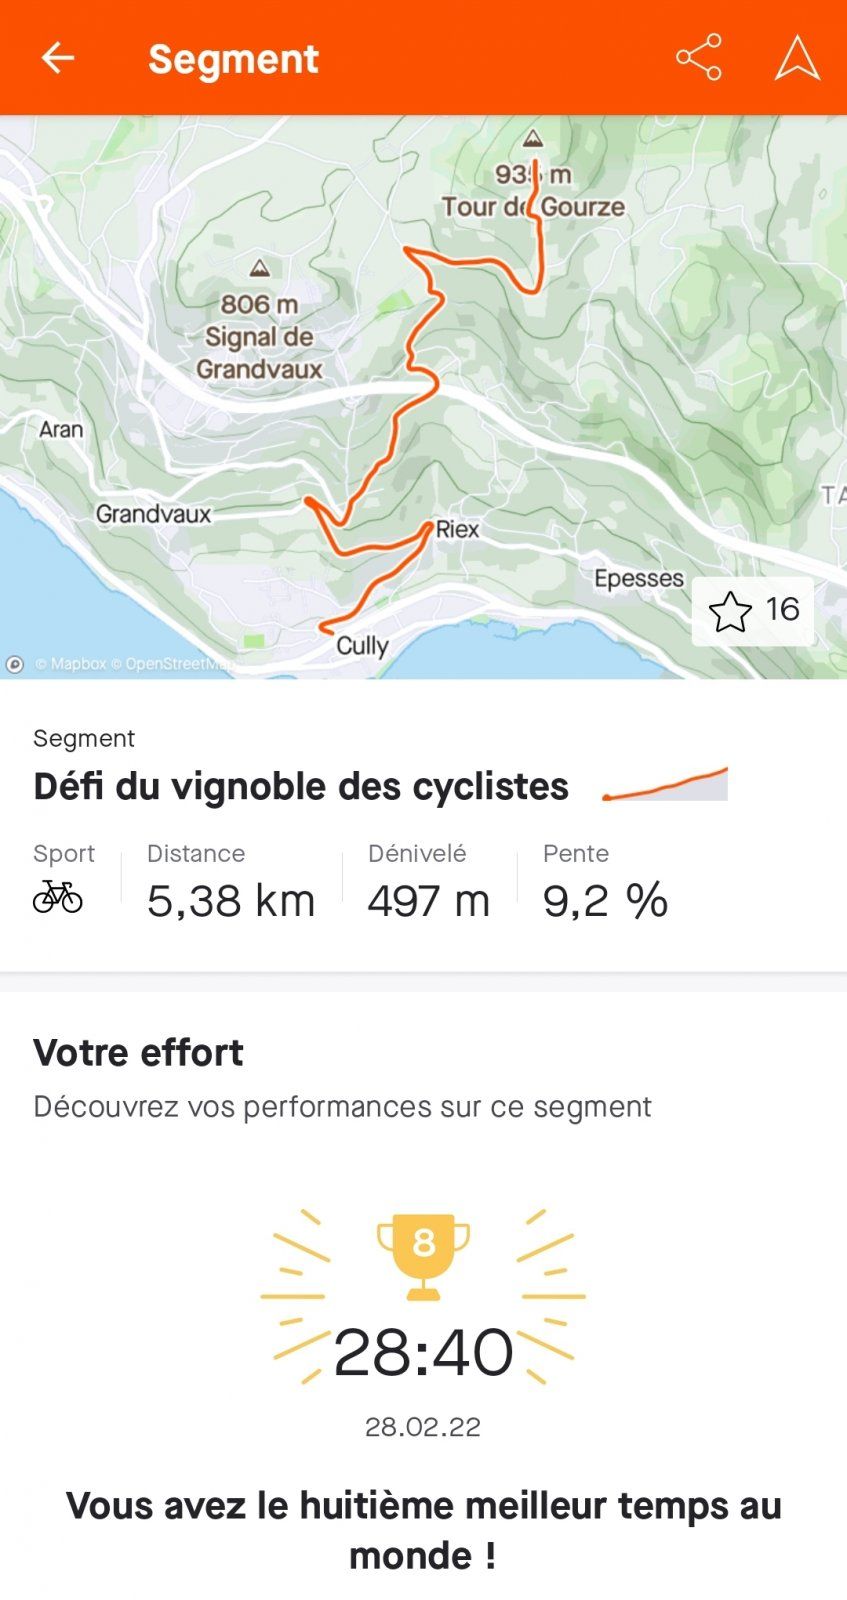The image size is (847, 1600).
Task: Click the Mapbox logo on map
Action: point(15,664)
